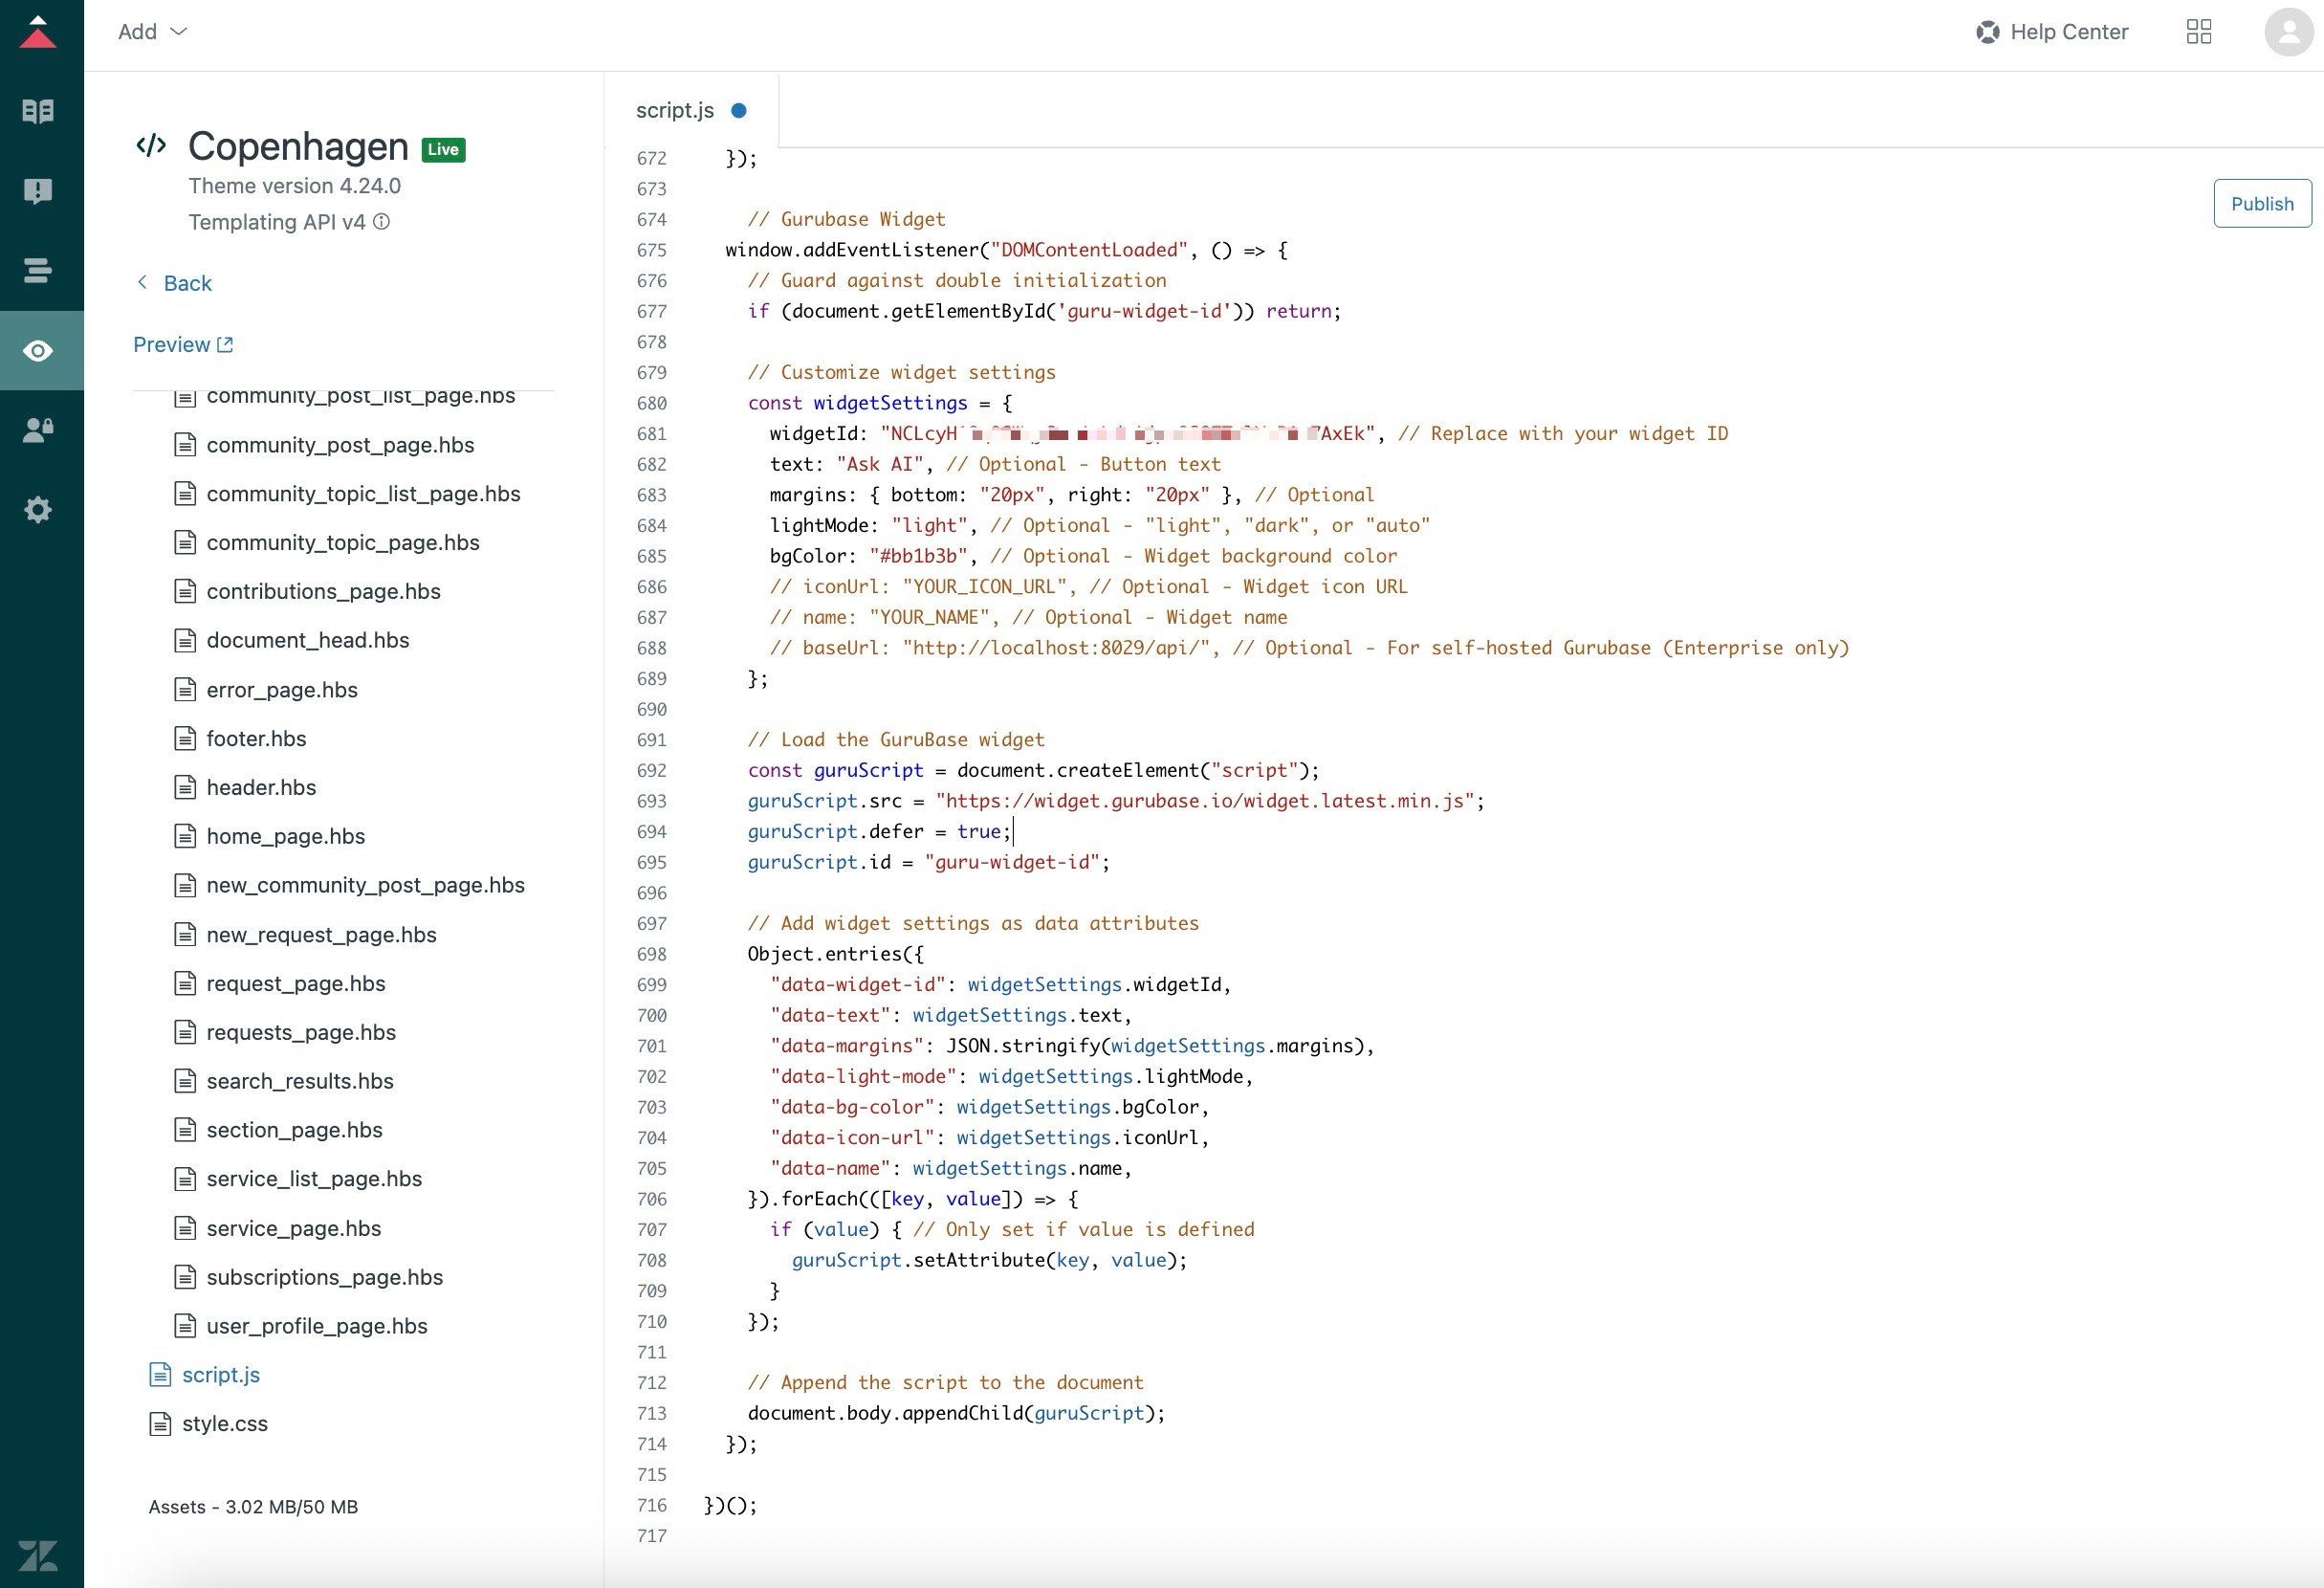The image size is (2324, 1588).
Task: Open theme Preview link
Action: (183, 344)
